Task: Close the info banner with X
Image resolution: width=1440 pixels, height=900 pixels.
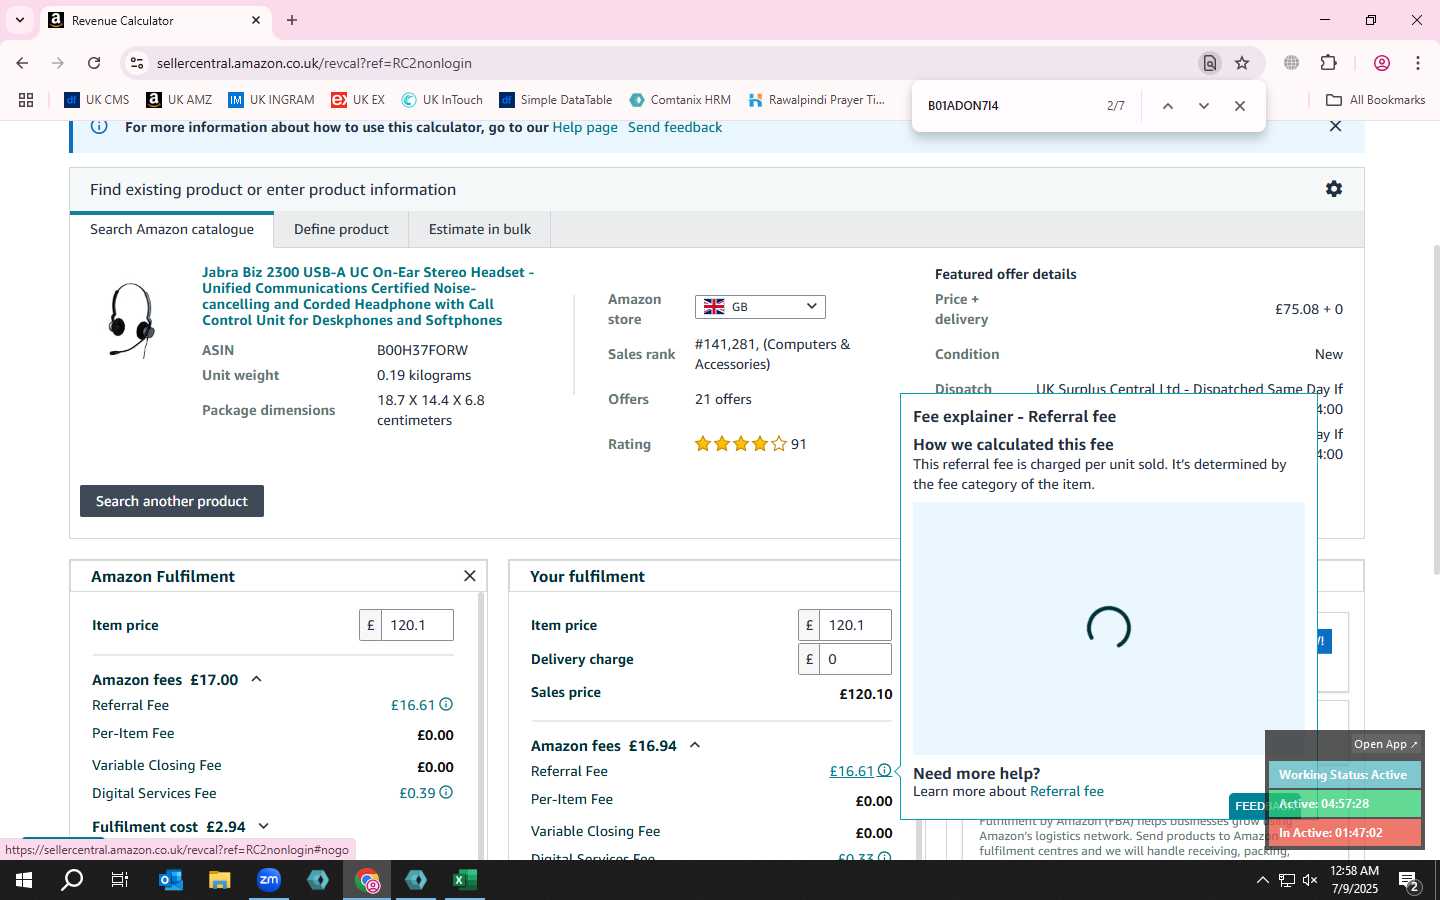Action: 1335,126
